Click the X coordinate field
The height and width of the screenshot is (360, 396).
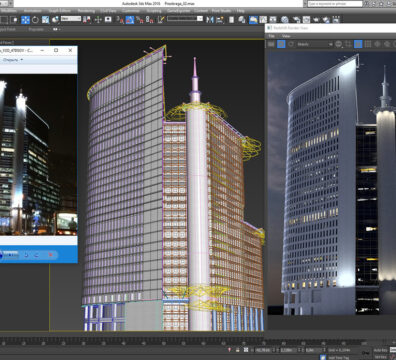[x=263, y=350]
